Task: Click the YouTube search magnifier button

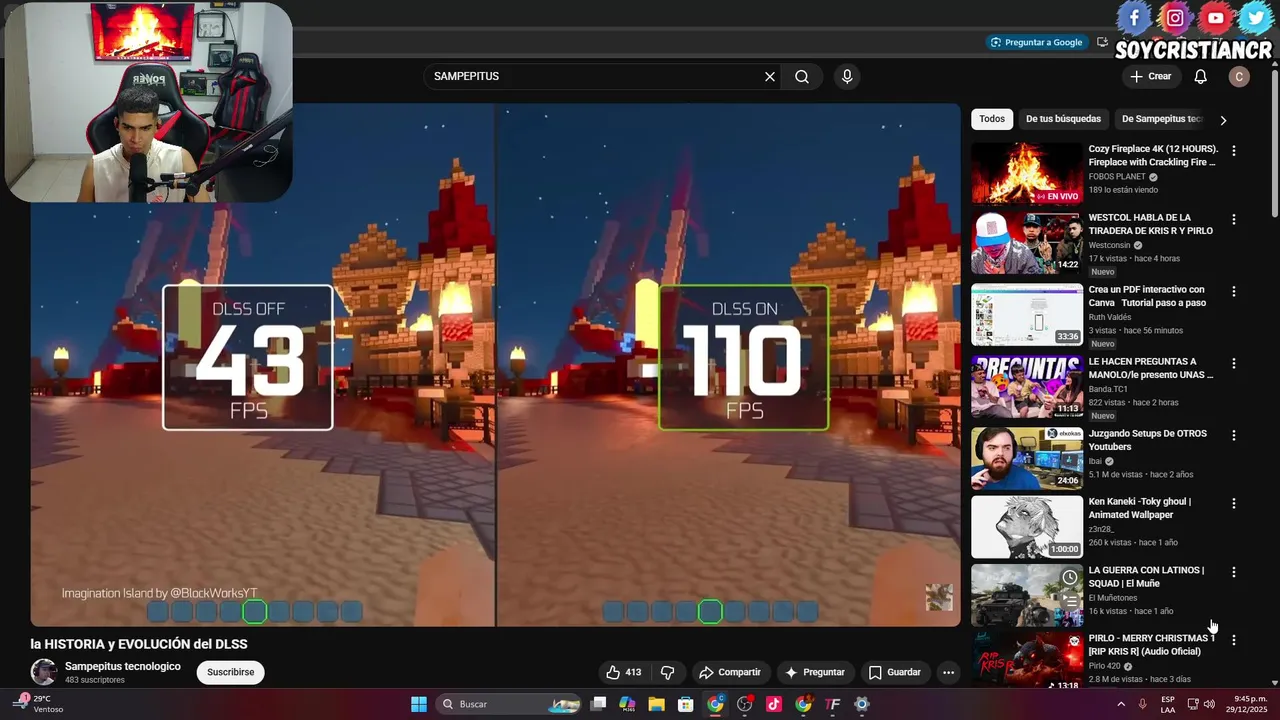Action: pos(802,77)
